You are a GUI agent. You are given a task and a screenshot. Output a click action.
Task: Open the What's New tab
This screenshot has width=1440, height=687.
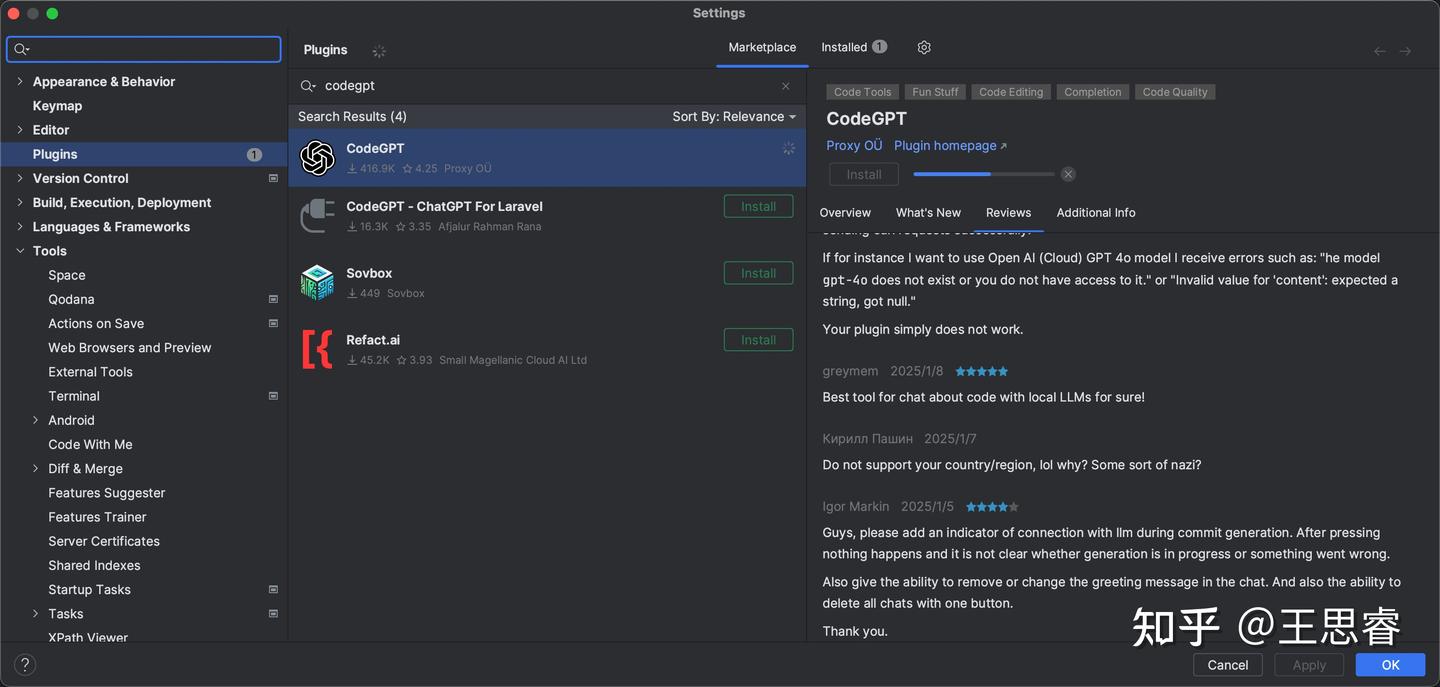(928, 213)
